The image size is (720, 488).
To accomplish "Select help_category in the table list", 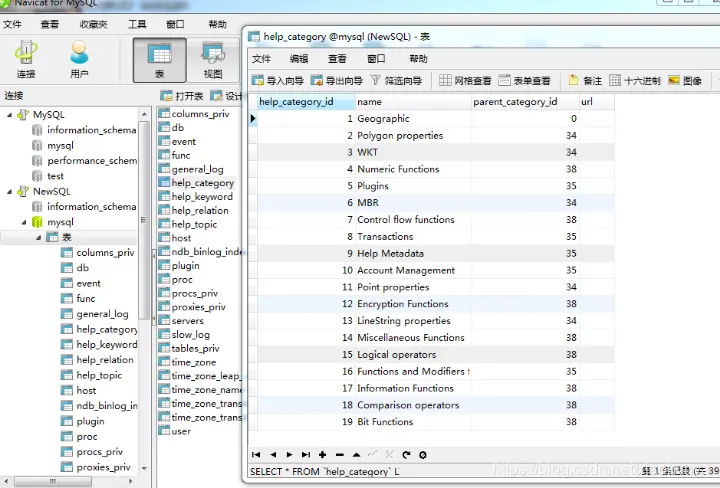I will tap(197, 183).
